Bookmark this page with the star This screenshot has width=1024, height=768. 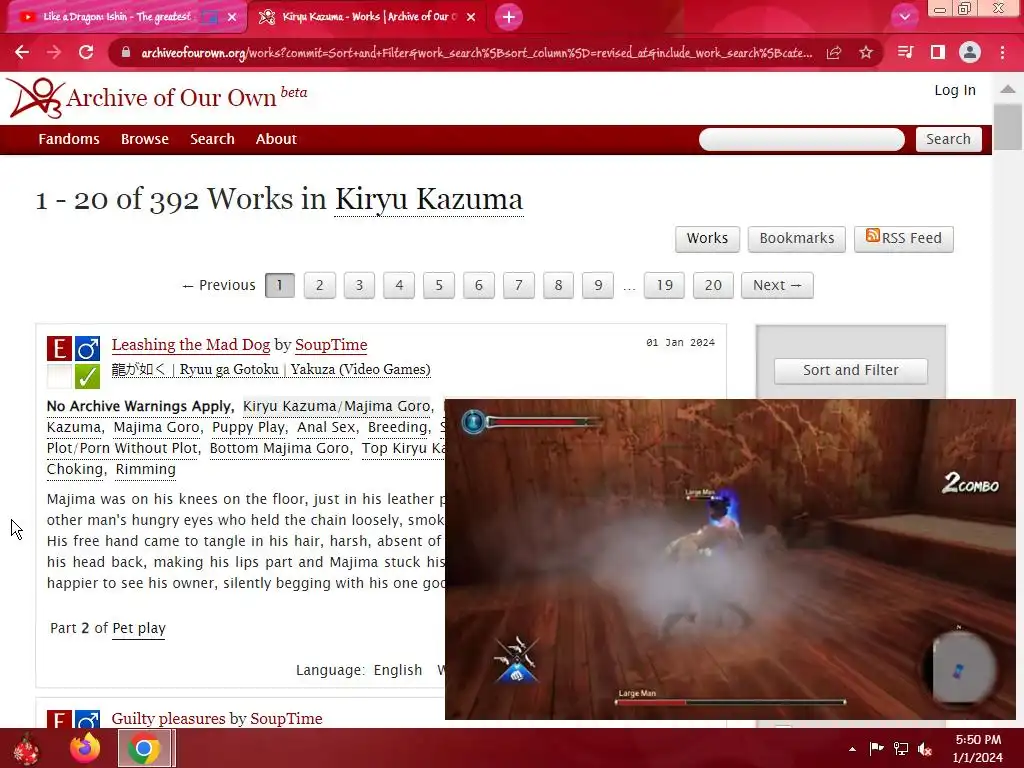click(x=866, y=53)
